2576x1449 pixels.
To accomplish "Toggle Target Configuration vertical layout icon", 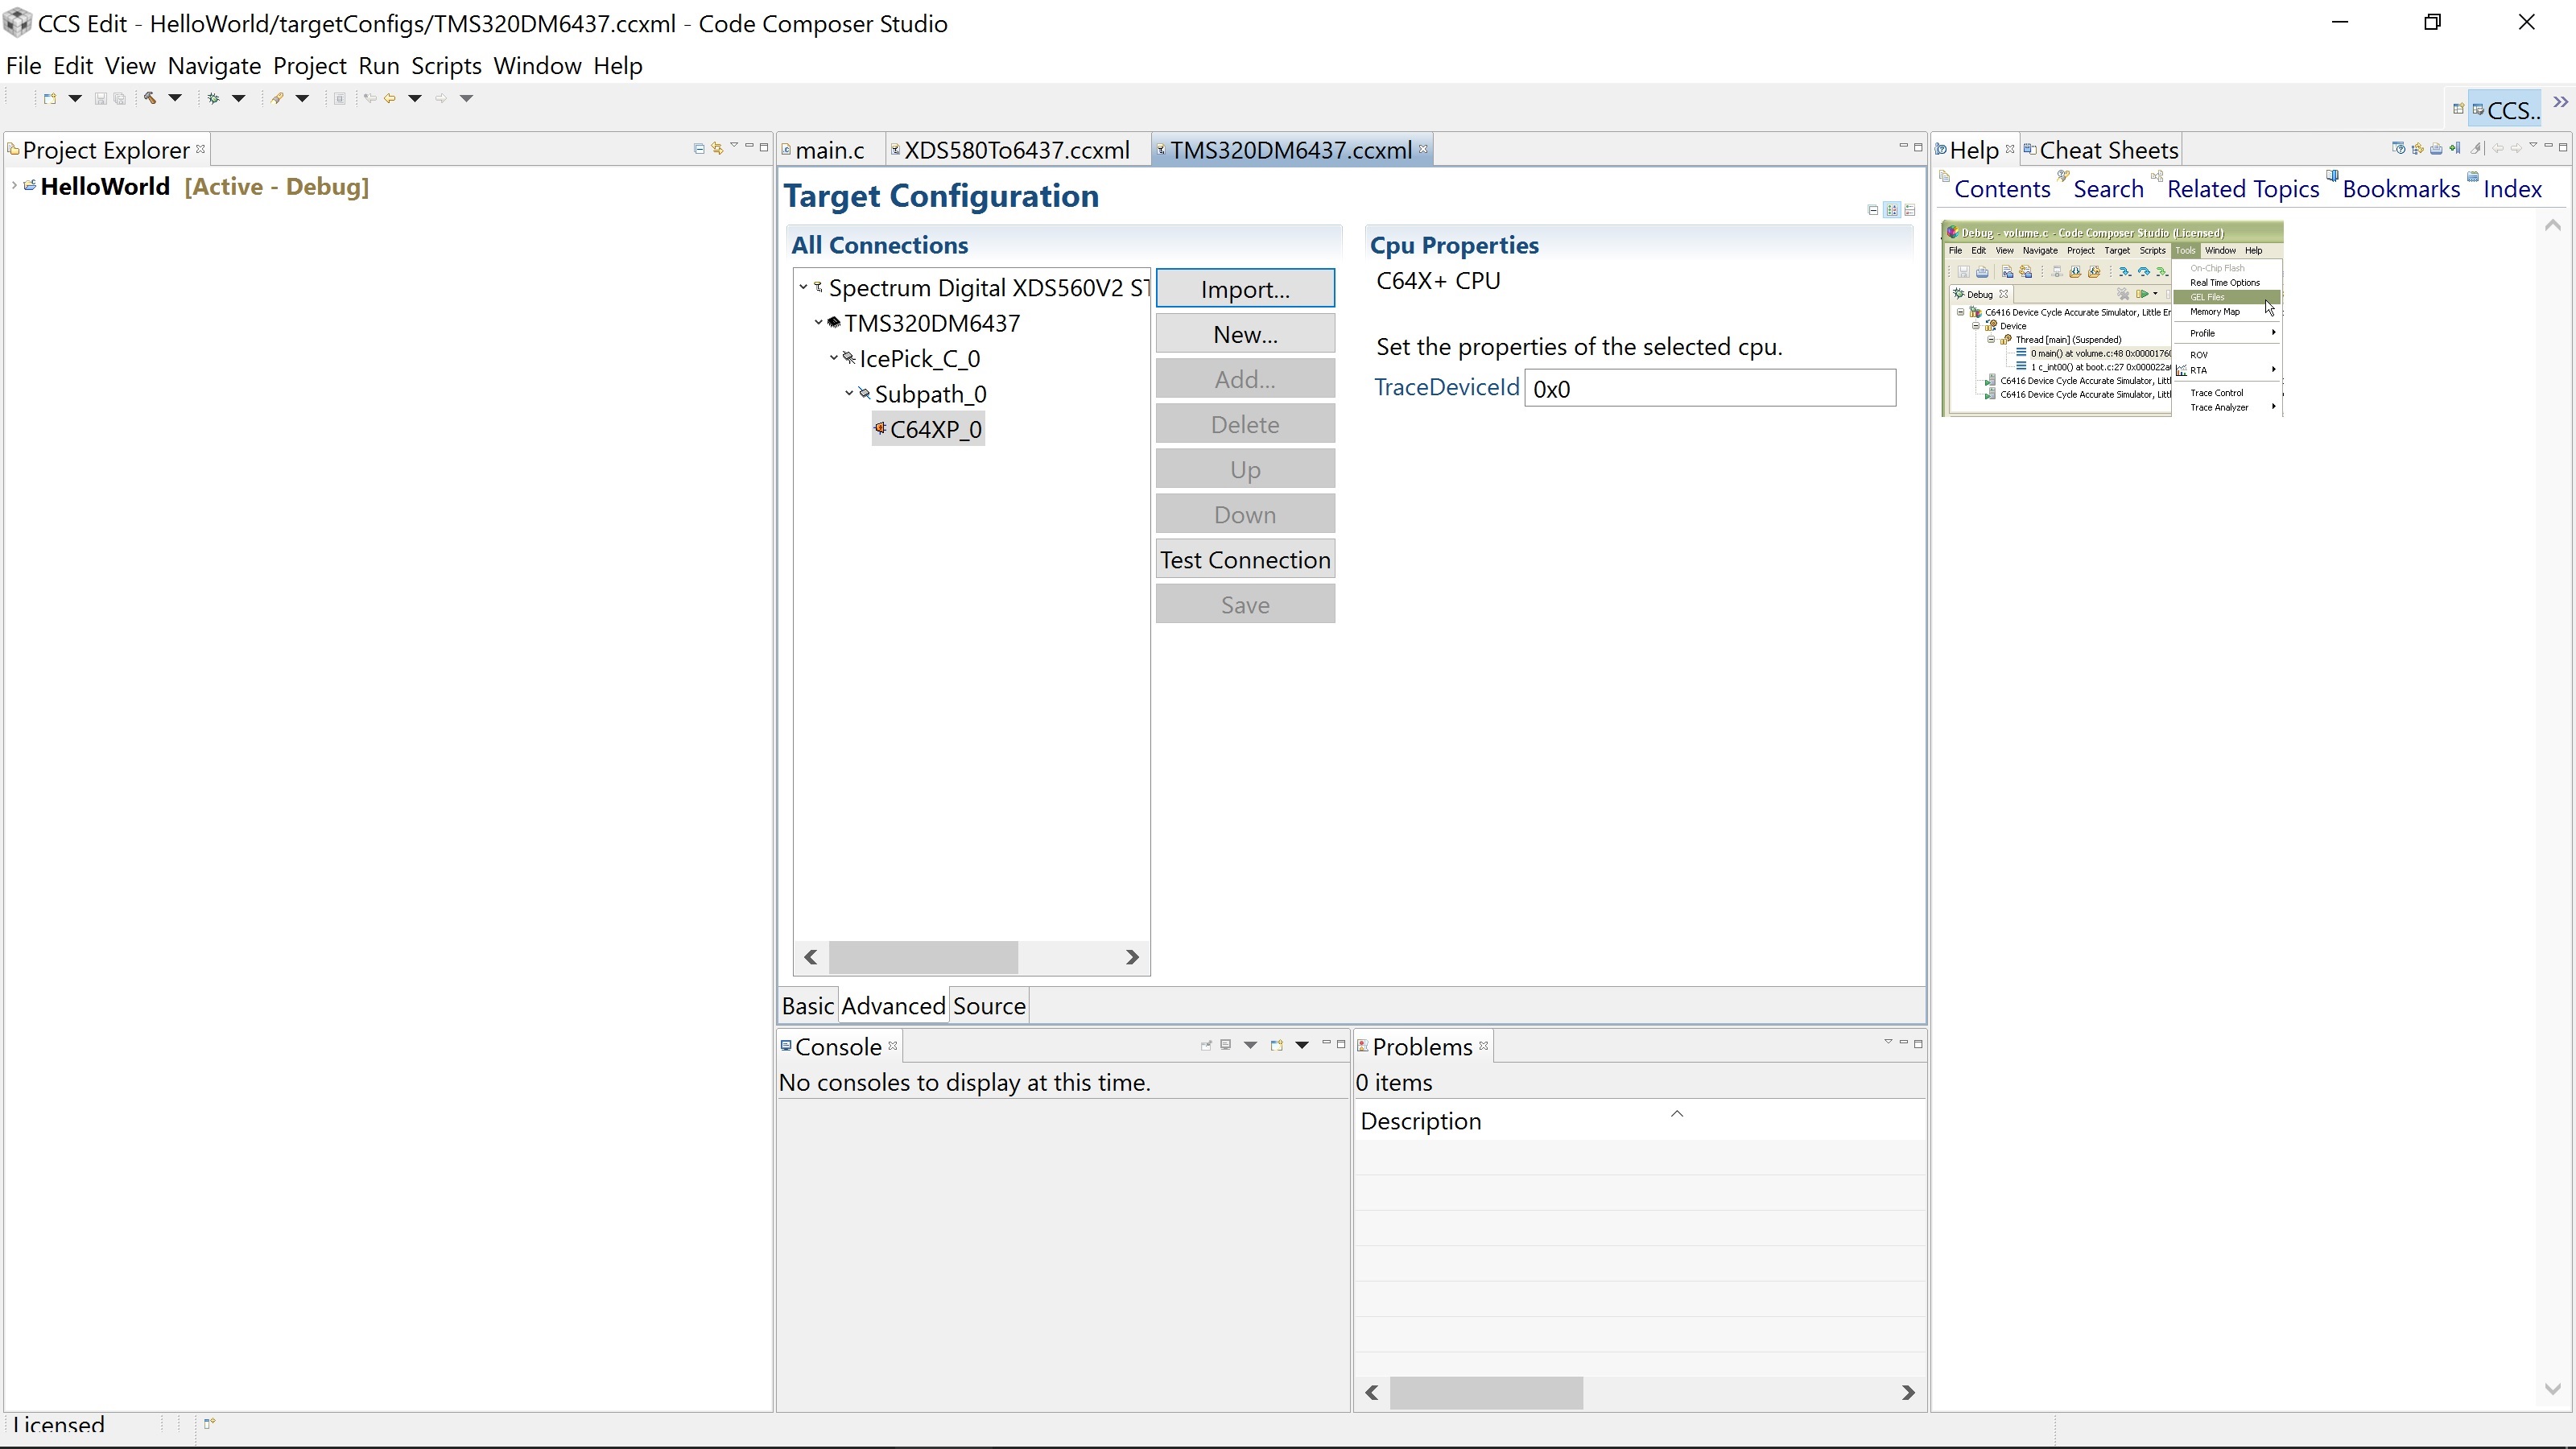I will [x=1910, y=210].
